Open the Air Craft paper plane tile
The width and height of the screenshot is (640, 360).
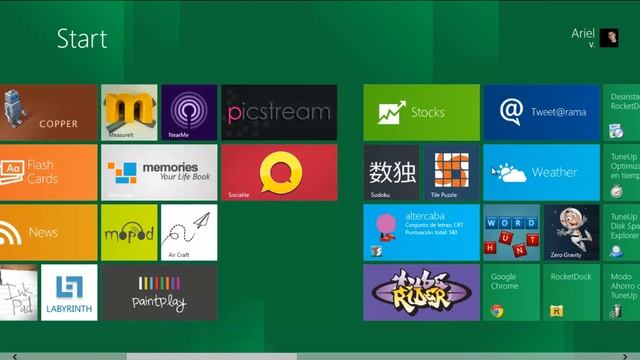coord(189,232)
